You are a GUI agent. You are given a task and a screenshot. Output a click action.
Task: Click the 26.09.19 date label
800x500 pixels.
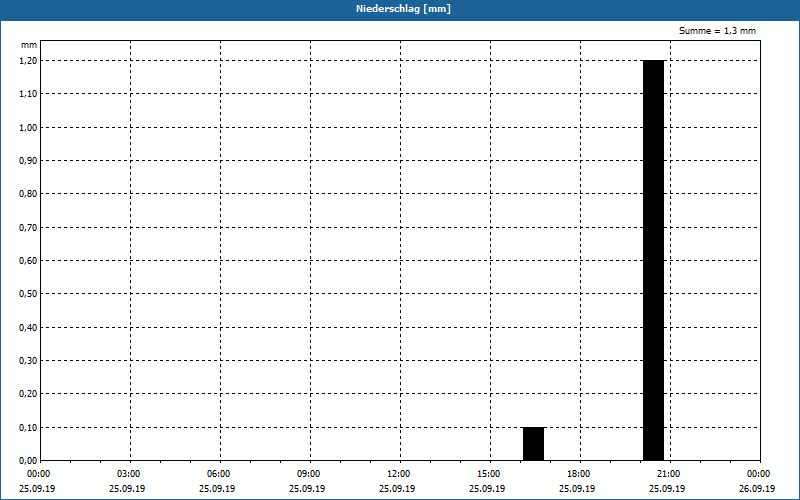(757, 489)
